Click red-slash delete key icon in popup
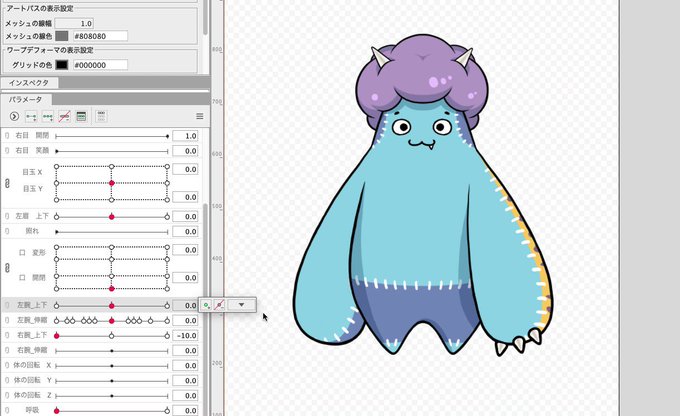The width and height of the screenshot is (680, 416). [x=220, y=305]
